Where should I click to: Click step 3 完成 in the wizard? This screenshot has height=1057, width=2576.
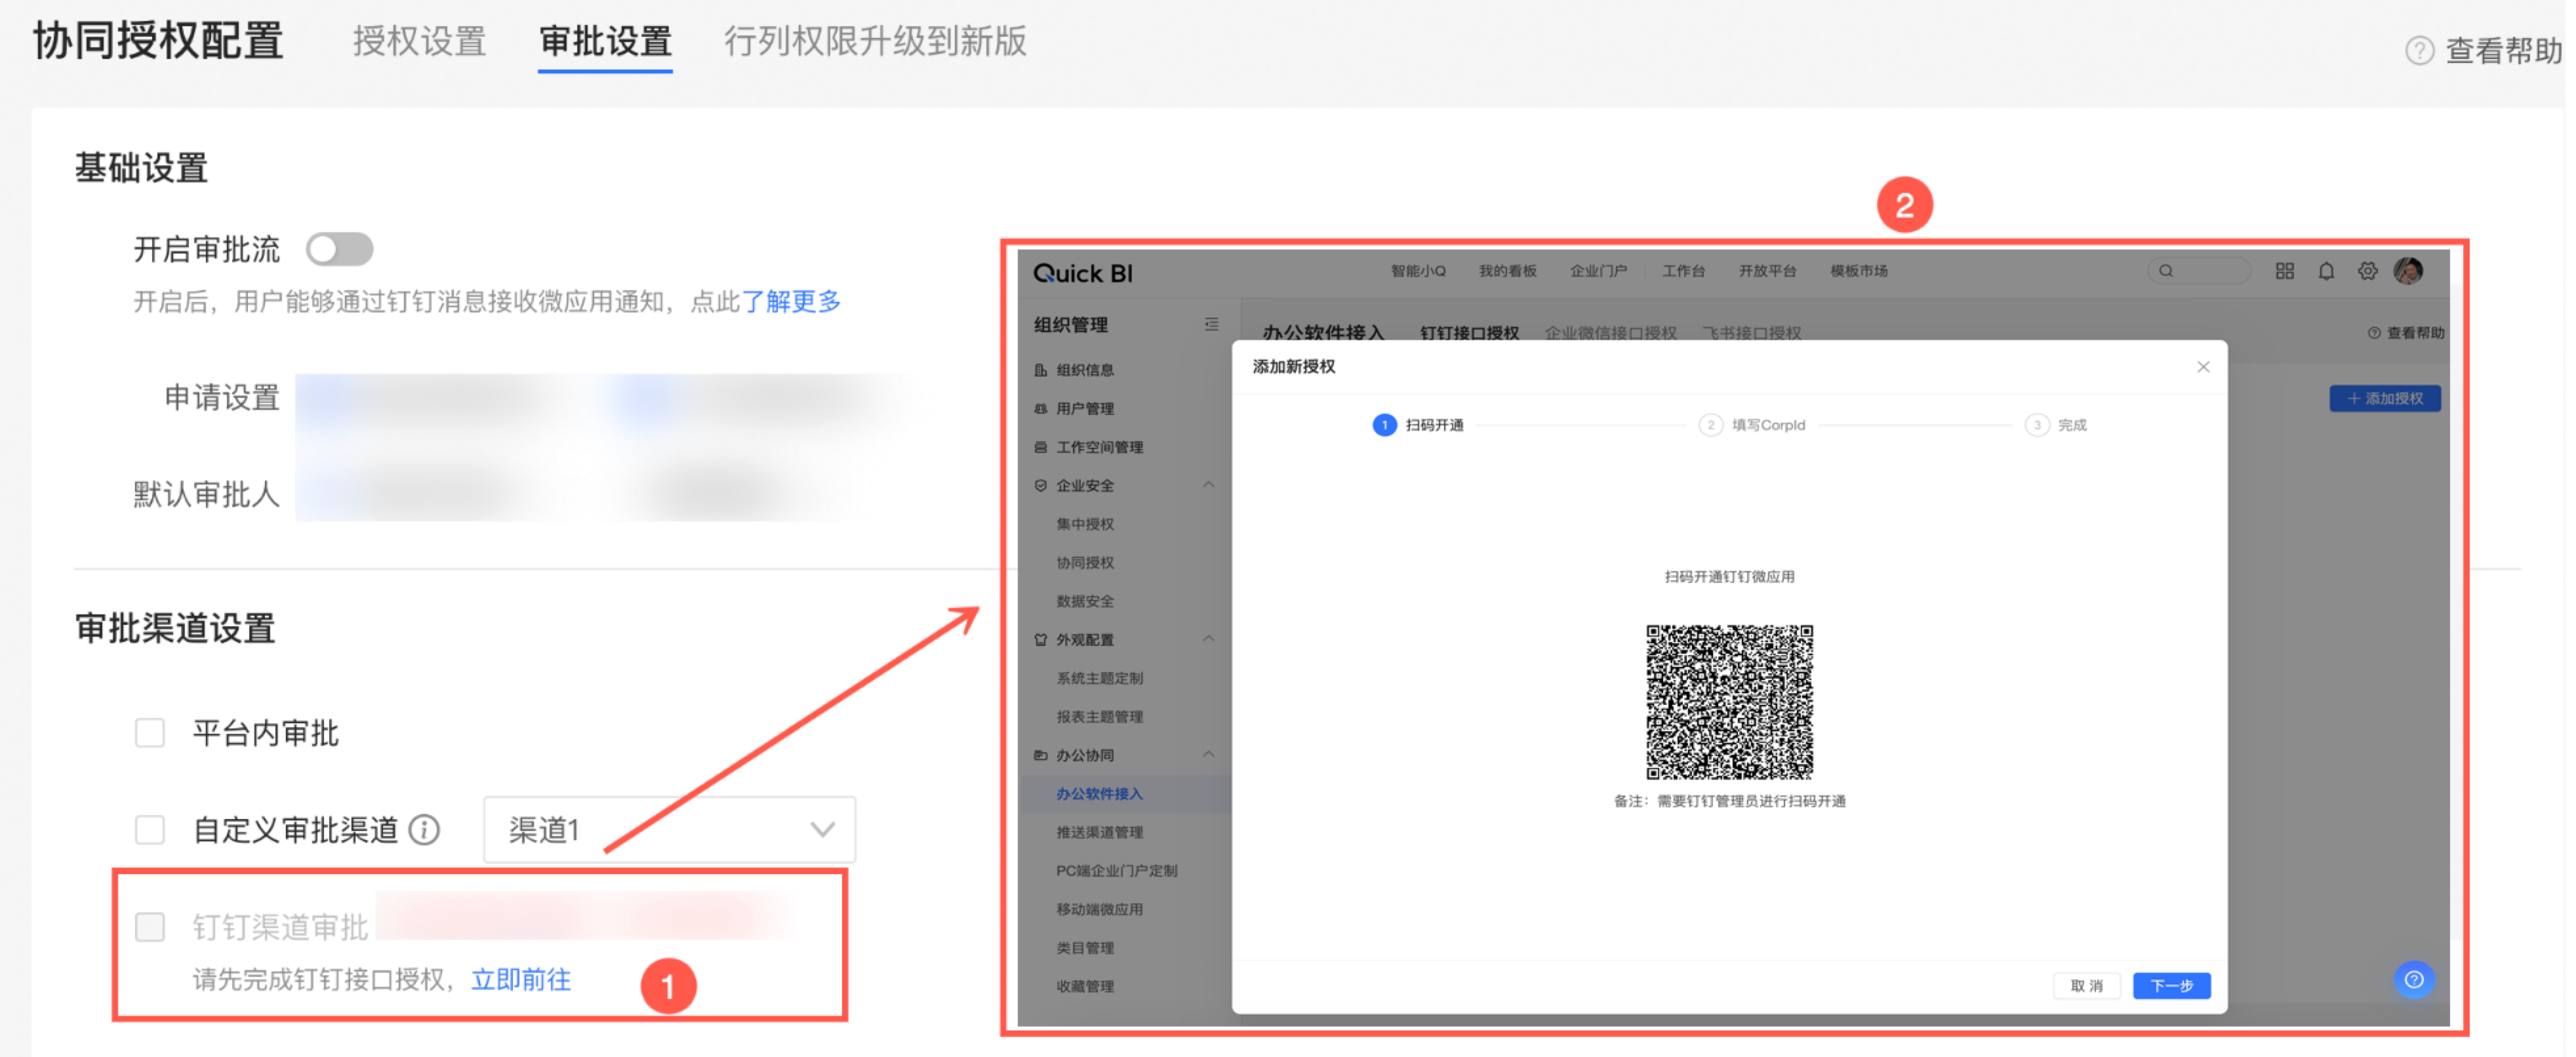[x=2056, y=425]
